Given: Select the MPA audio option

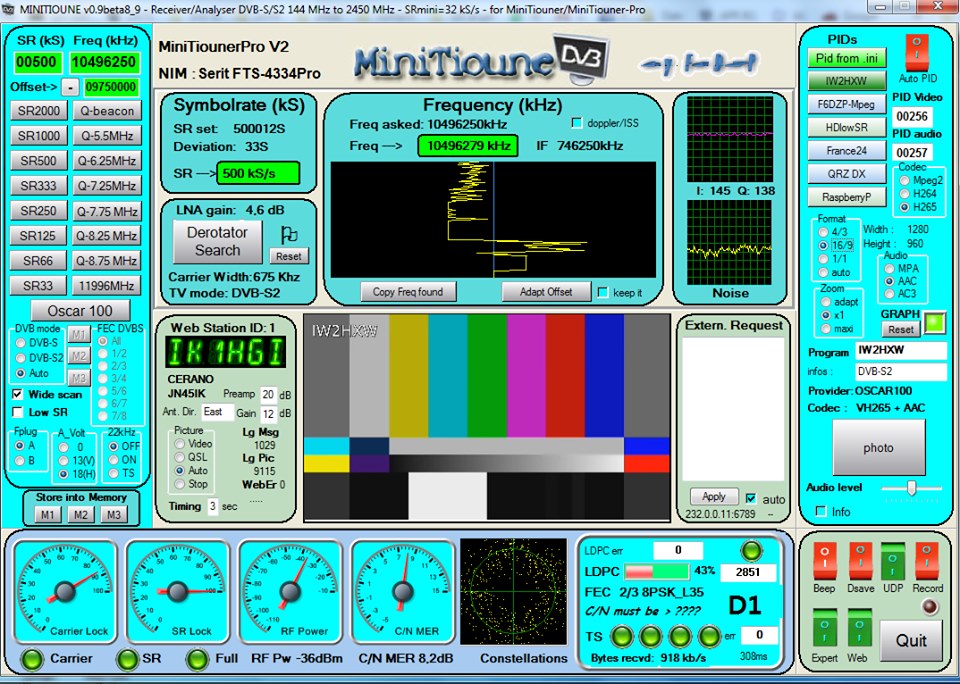Looking at the screenshot, I should (889, 268).
